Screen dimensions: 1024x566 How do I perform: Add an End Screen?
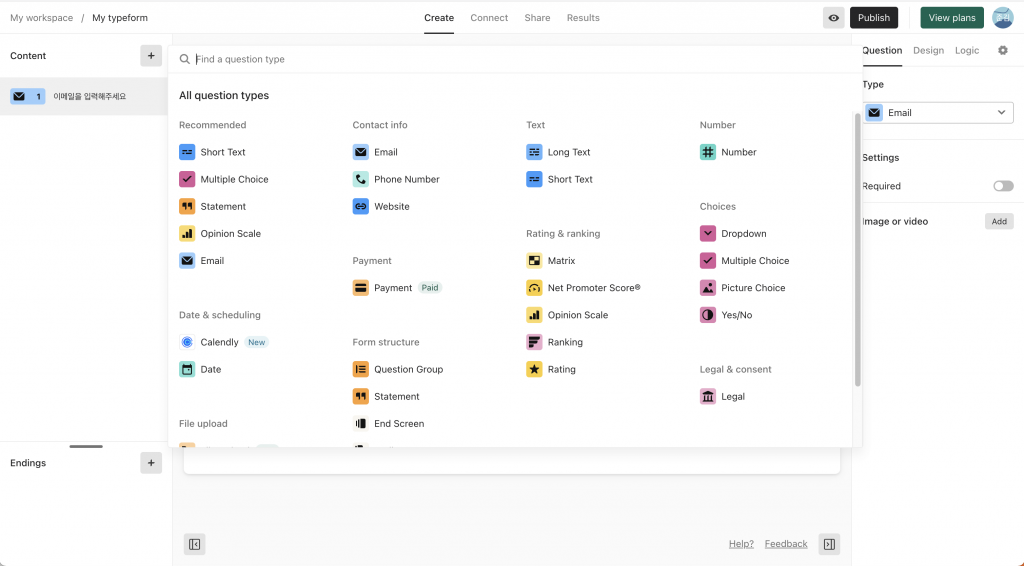388,424
